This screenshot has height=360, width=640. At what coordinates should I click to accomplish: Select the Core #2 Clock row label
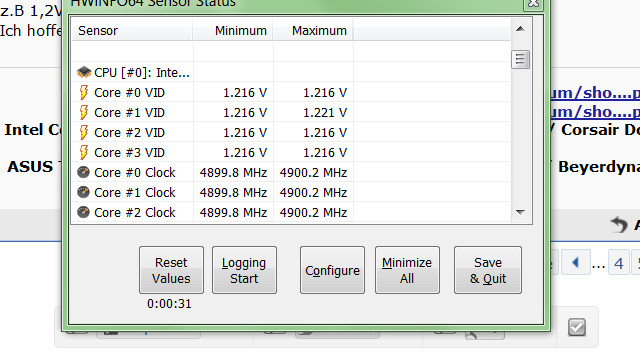pyautogui.click(x=135, y=213)
